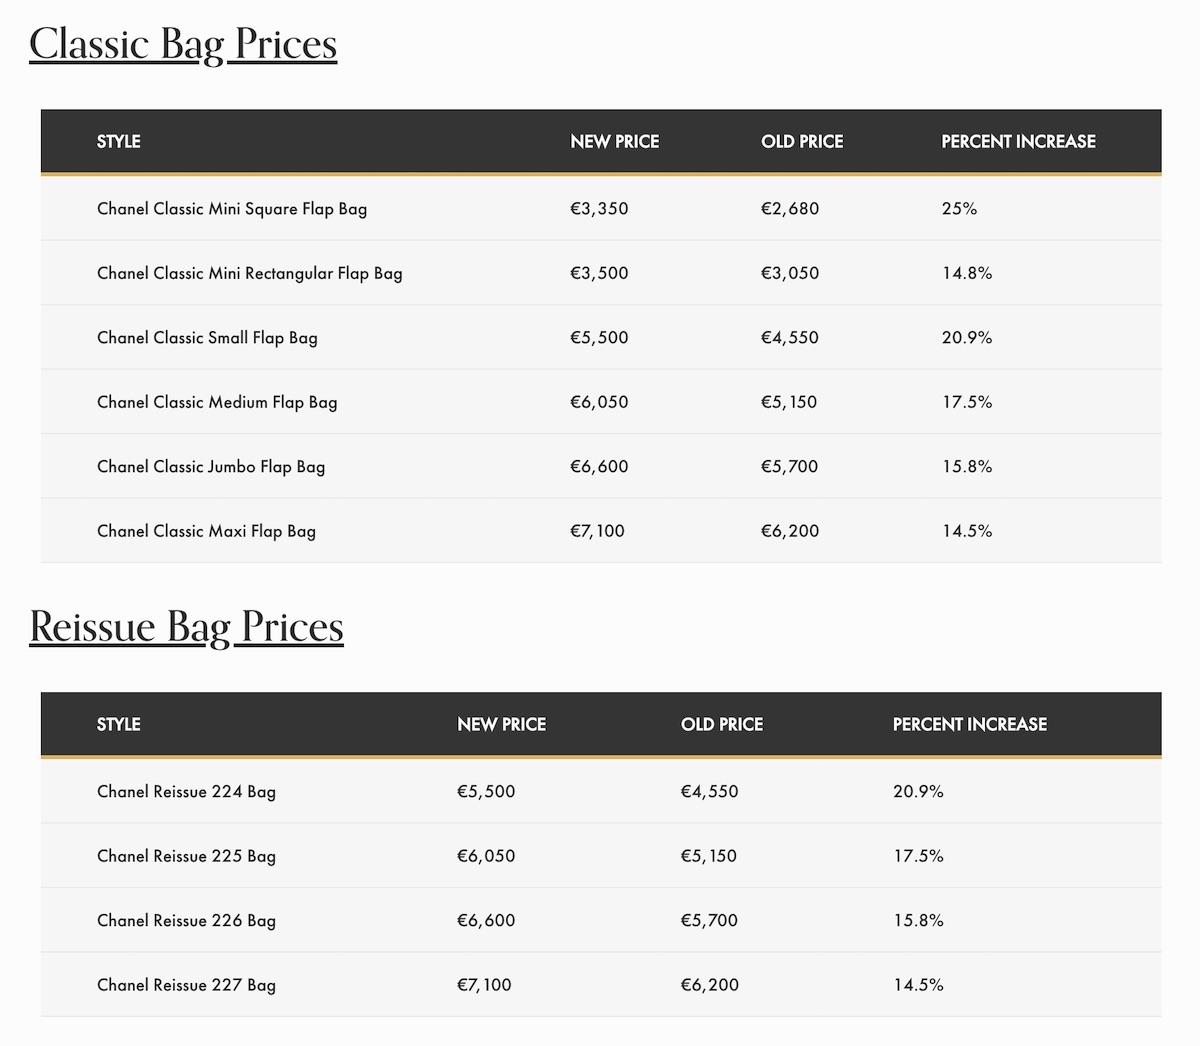Select the Chanel Classic Jumbo Flap Bag name

pyautogui.click(x=211, y=467)
